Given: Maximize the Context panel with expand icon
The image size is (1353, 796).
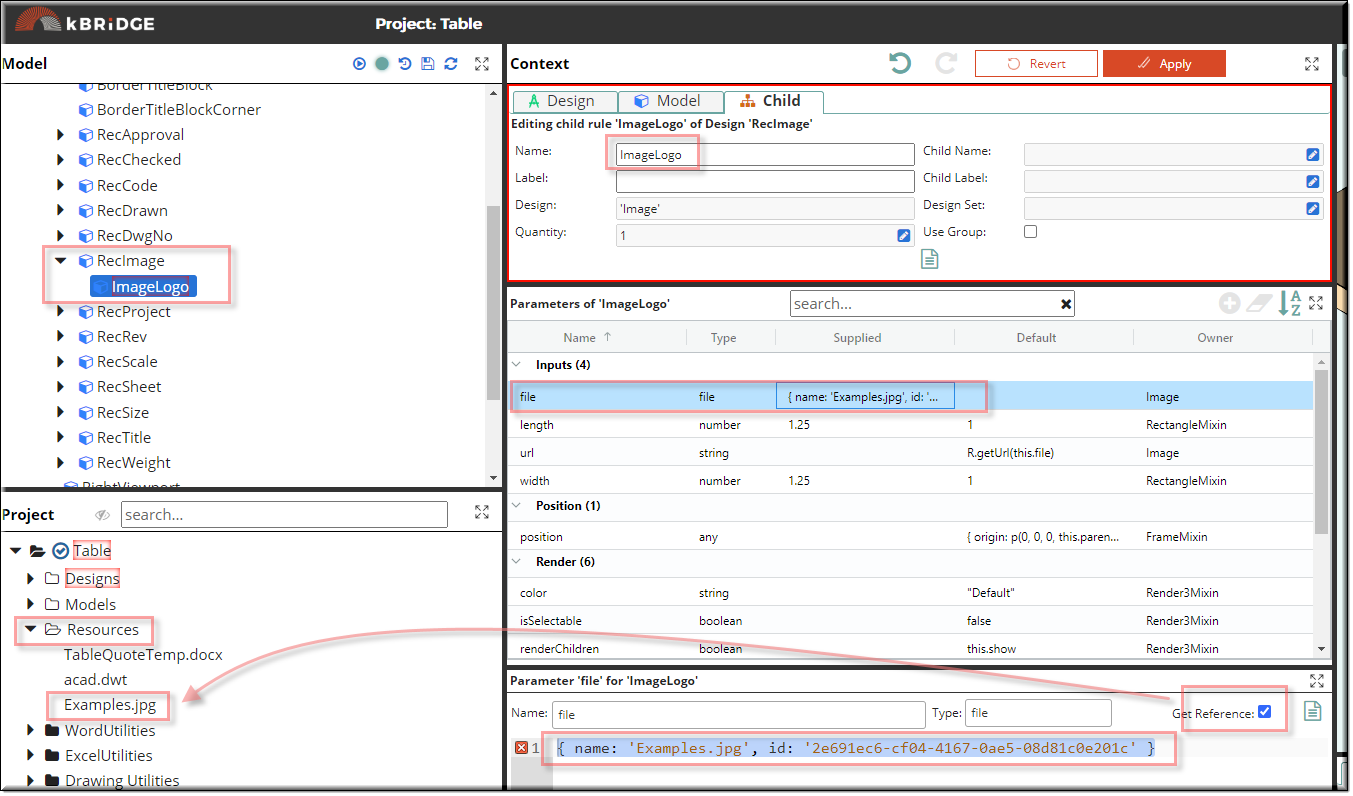Looking at the screenshot, I should 1312,64.
